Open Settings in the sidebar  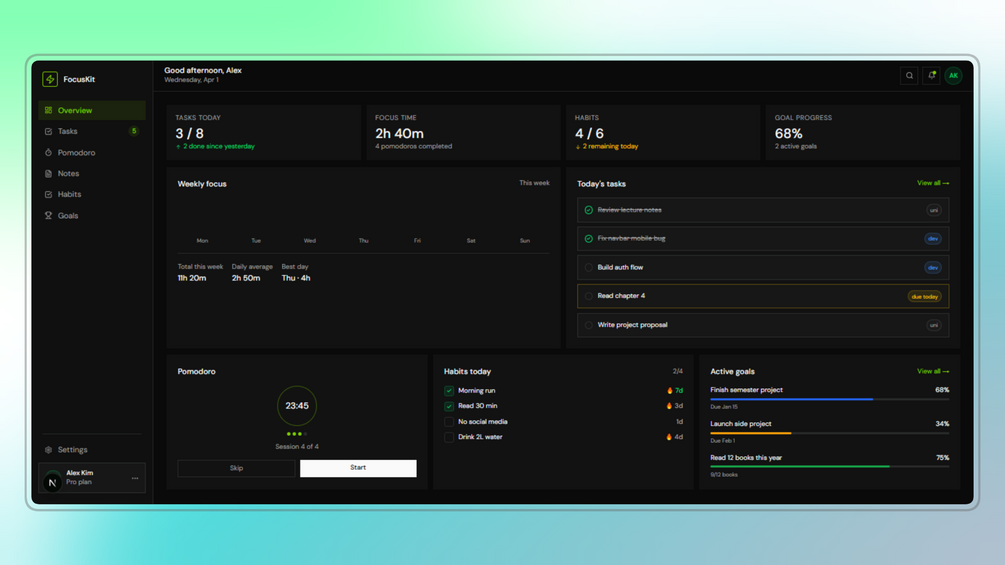click(92, 450)
